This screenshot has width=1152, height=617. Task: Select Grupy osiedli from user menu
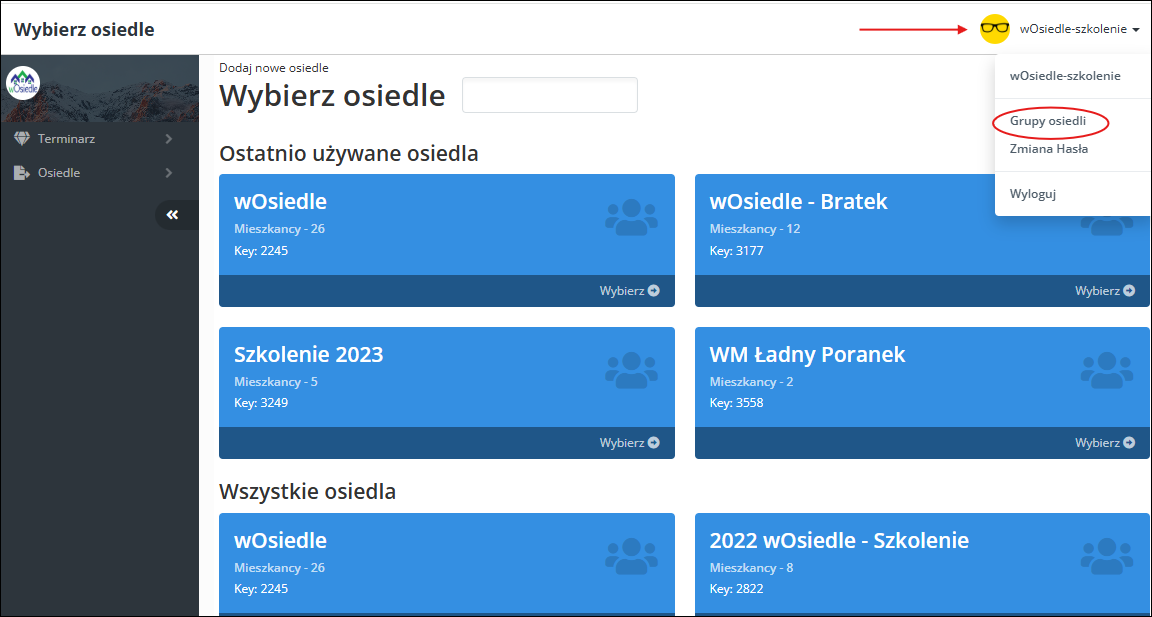[x=1047, y=121]
